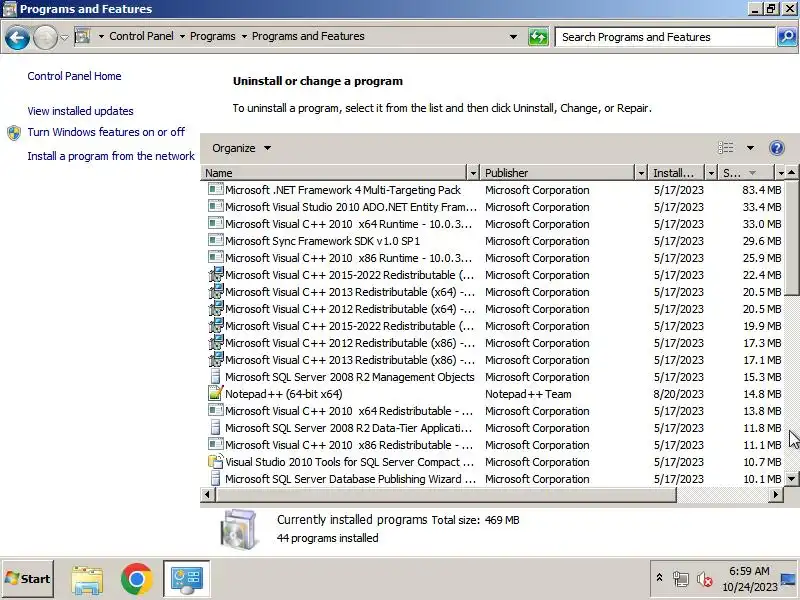Click the magnifier search button
Image resolution: width=800 pixels, height=600 pixels.
coord(787,37)
